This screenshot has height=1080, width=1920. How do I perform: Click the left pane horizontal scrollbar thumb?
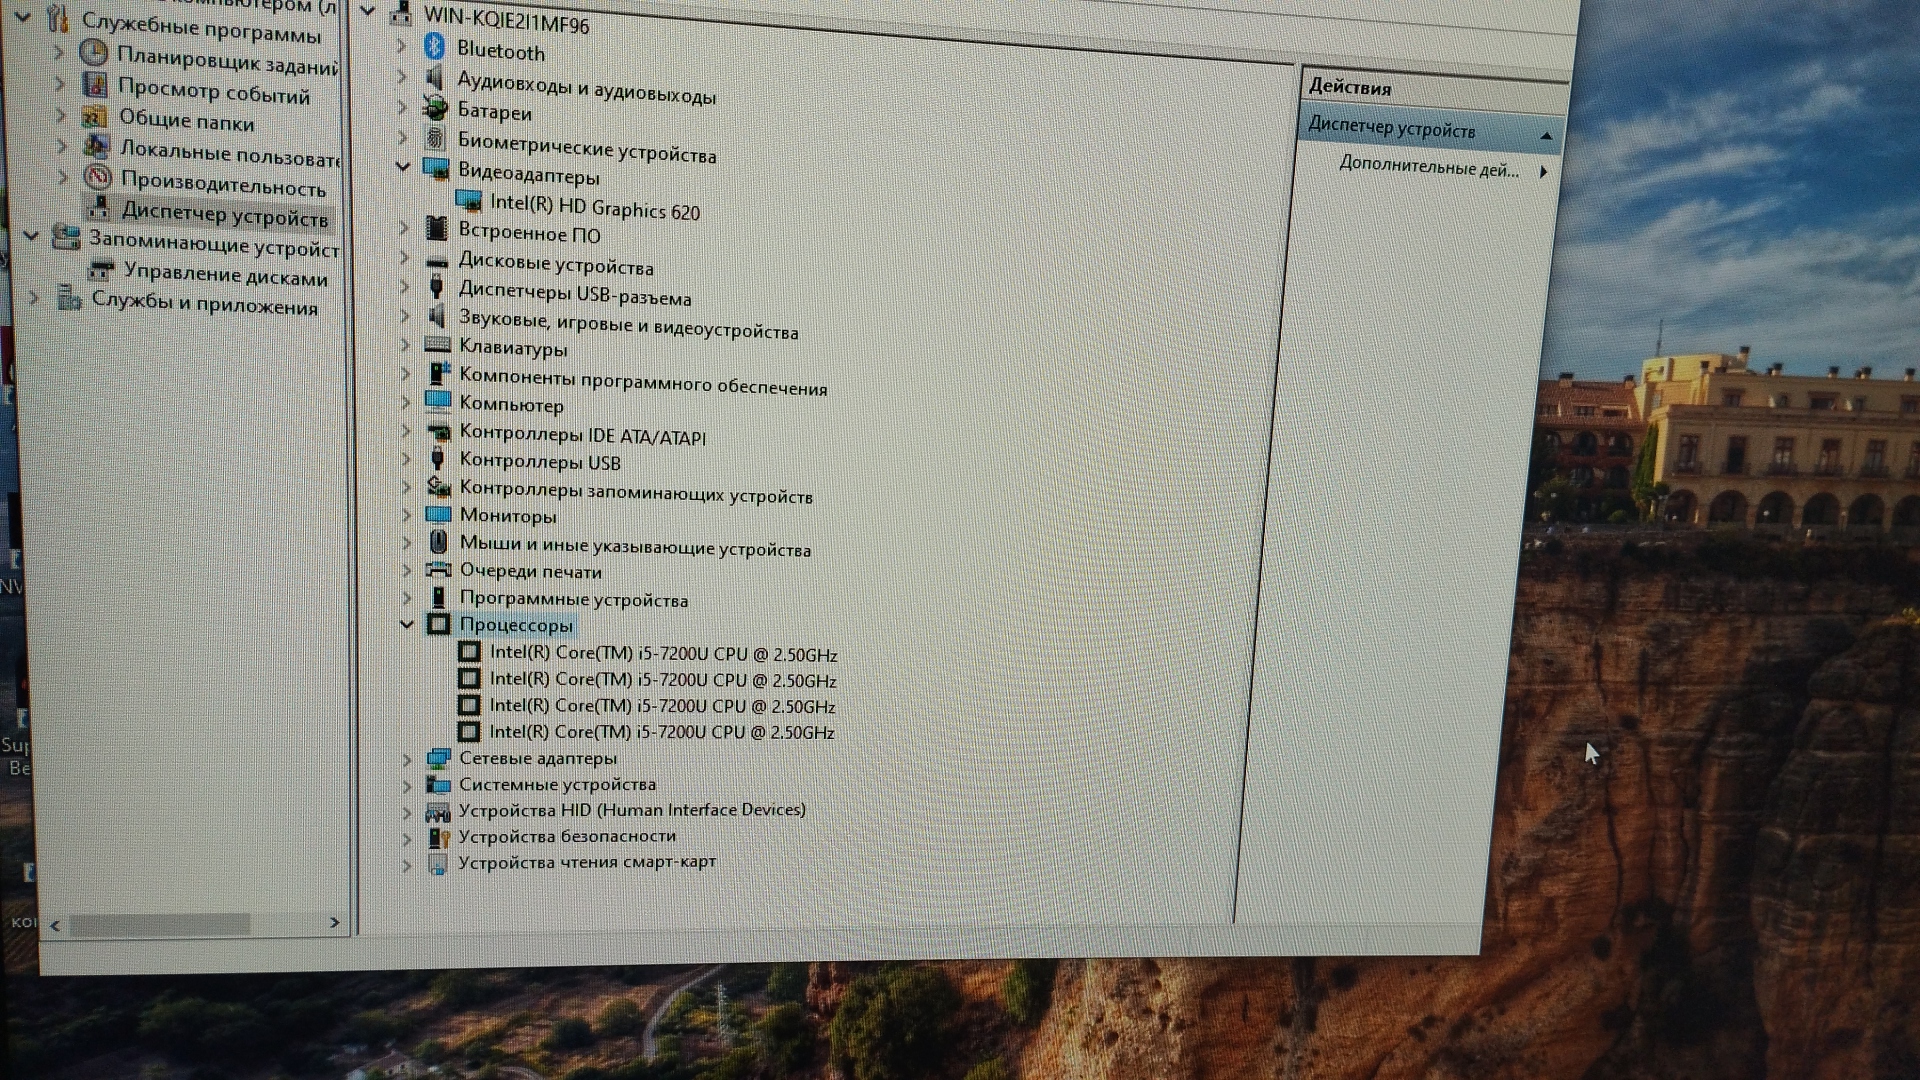160,924
